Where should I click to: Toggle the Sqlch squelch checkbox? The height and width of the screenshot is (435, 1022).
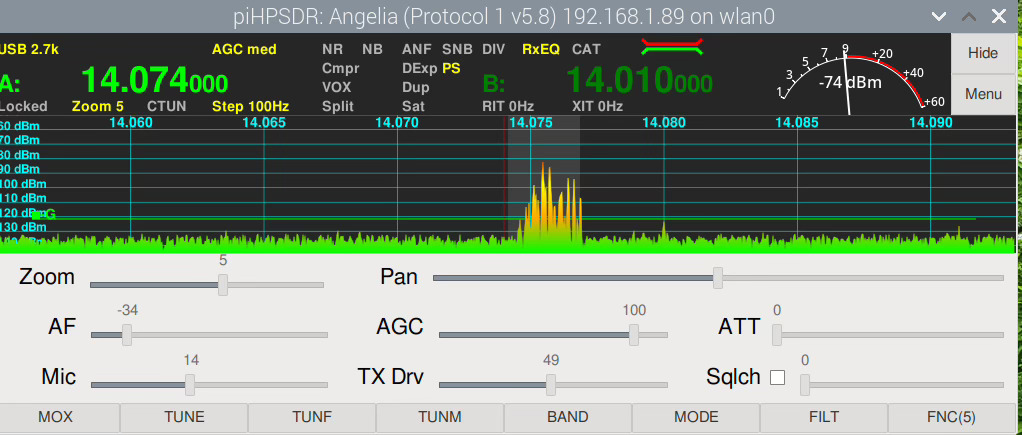[x=776, y=378]
